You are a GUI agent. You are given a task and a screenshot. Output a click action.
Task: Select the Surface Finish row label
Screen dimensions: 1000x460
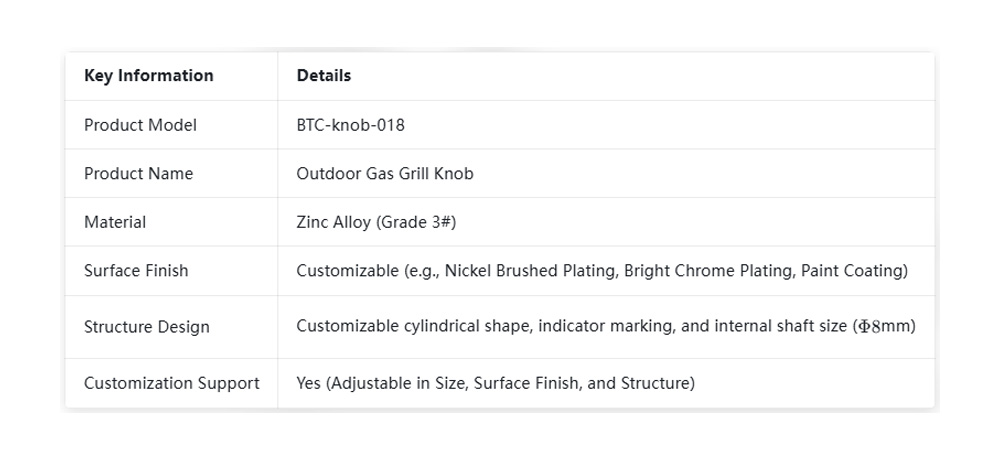[x=136, y=270]
